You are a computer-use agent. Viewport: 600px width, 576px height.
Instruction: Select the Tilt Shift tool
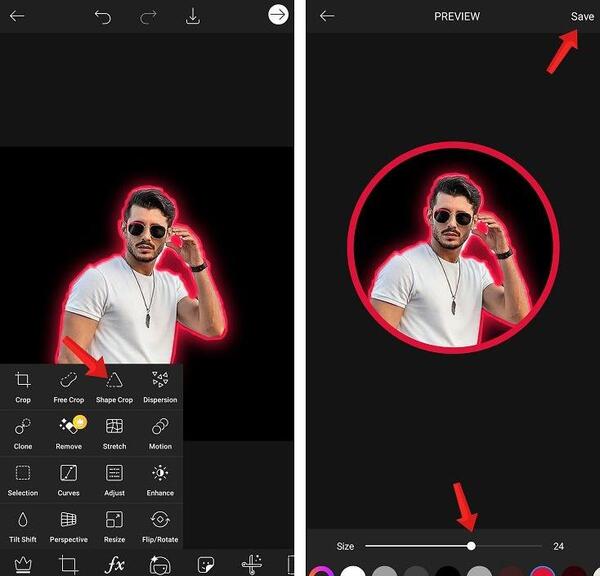(23, 527)
